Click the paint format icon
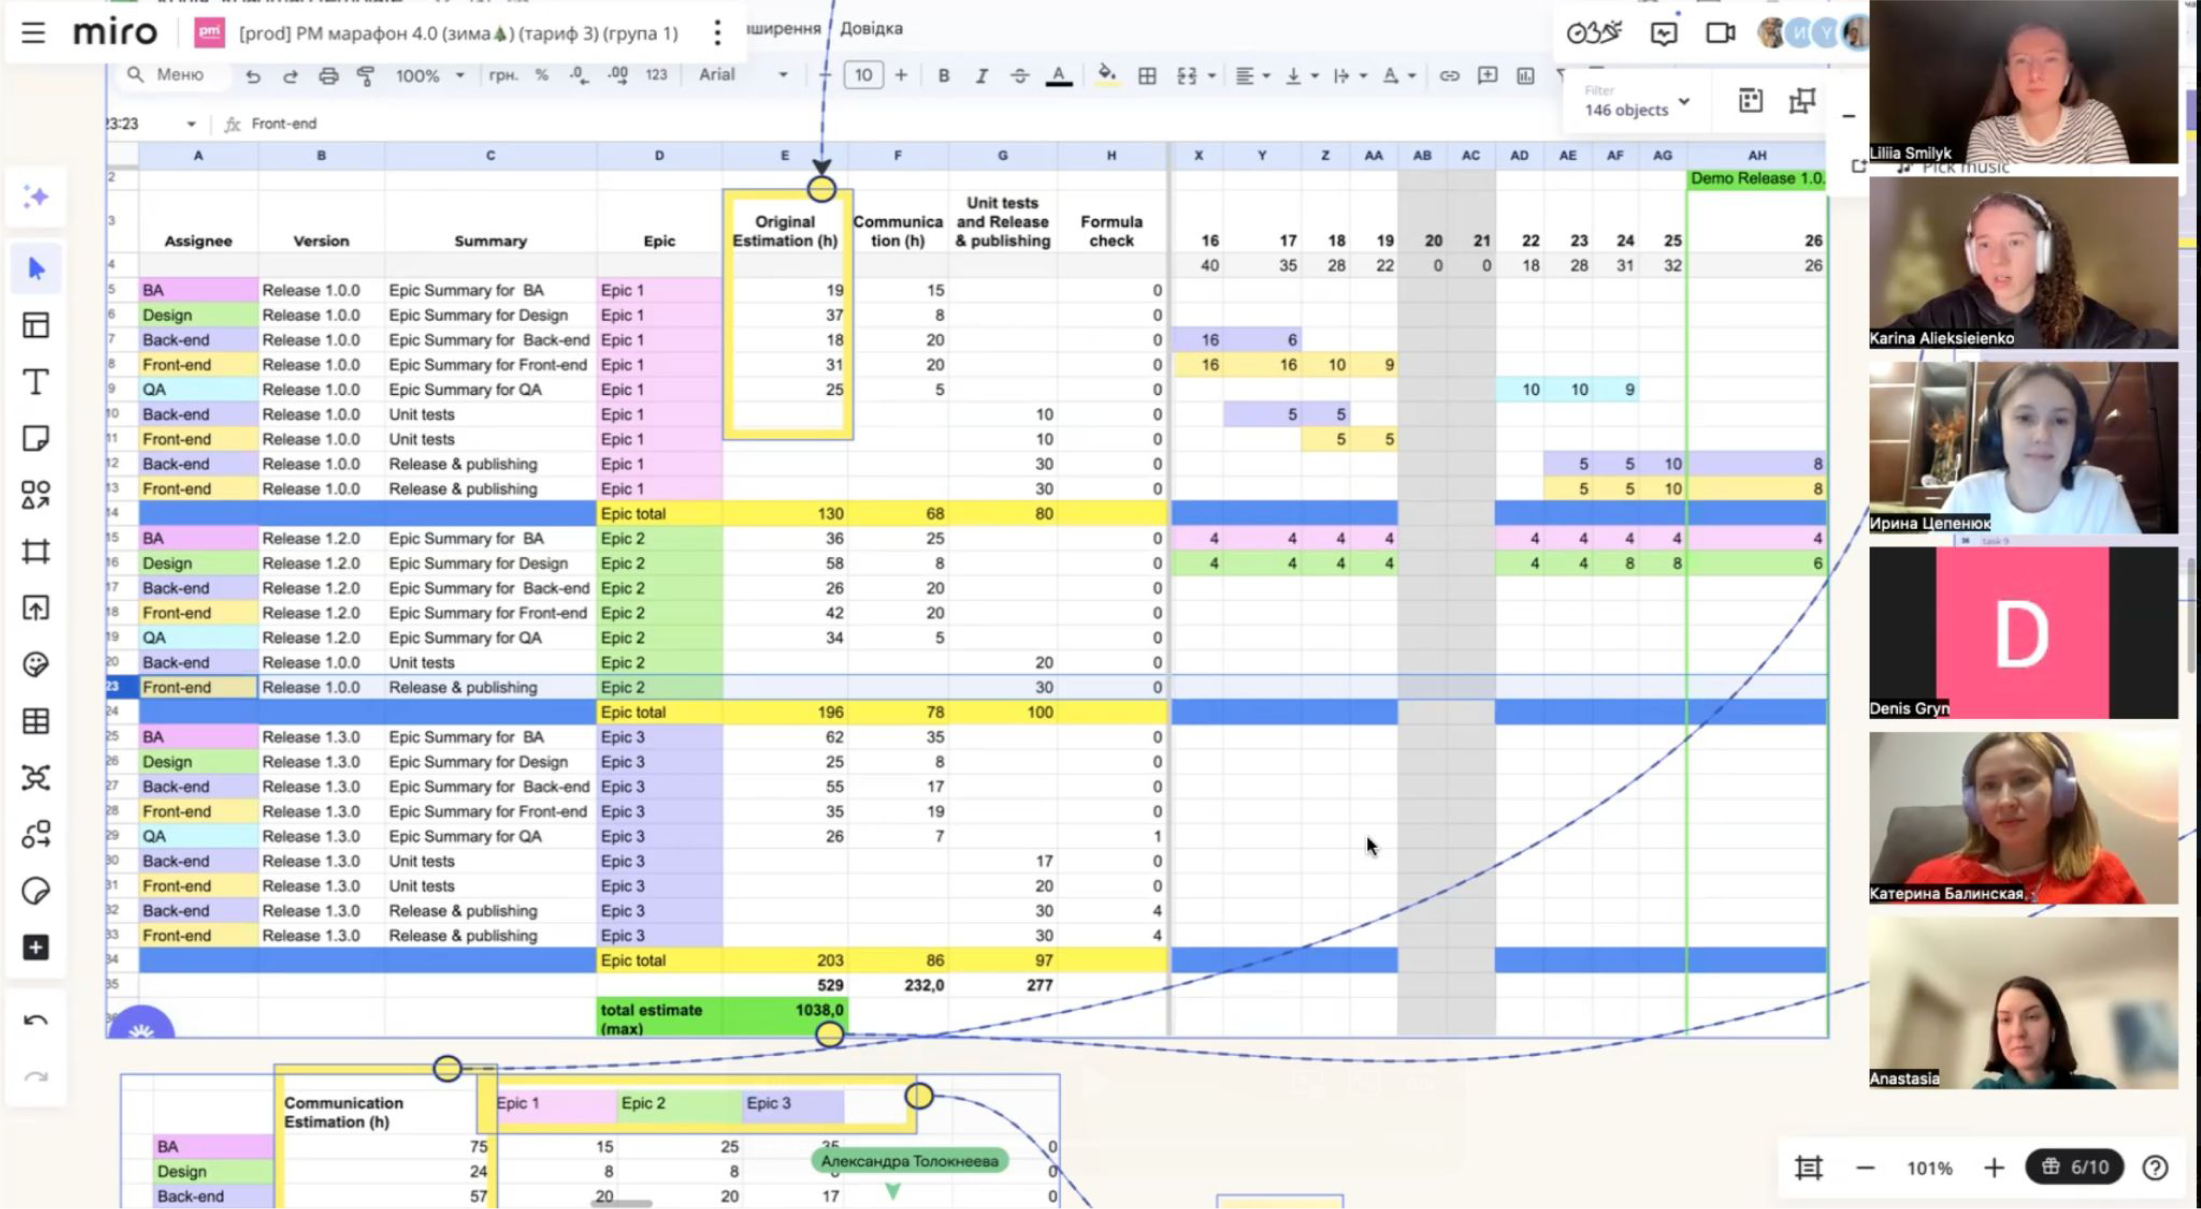2201x1209 pixels. (366, 75)
